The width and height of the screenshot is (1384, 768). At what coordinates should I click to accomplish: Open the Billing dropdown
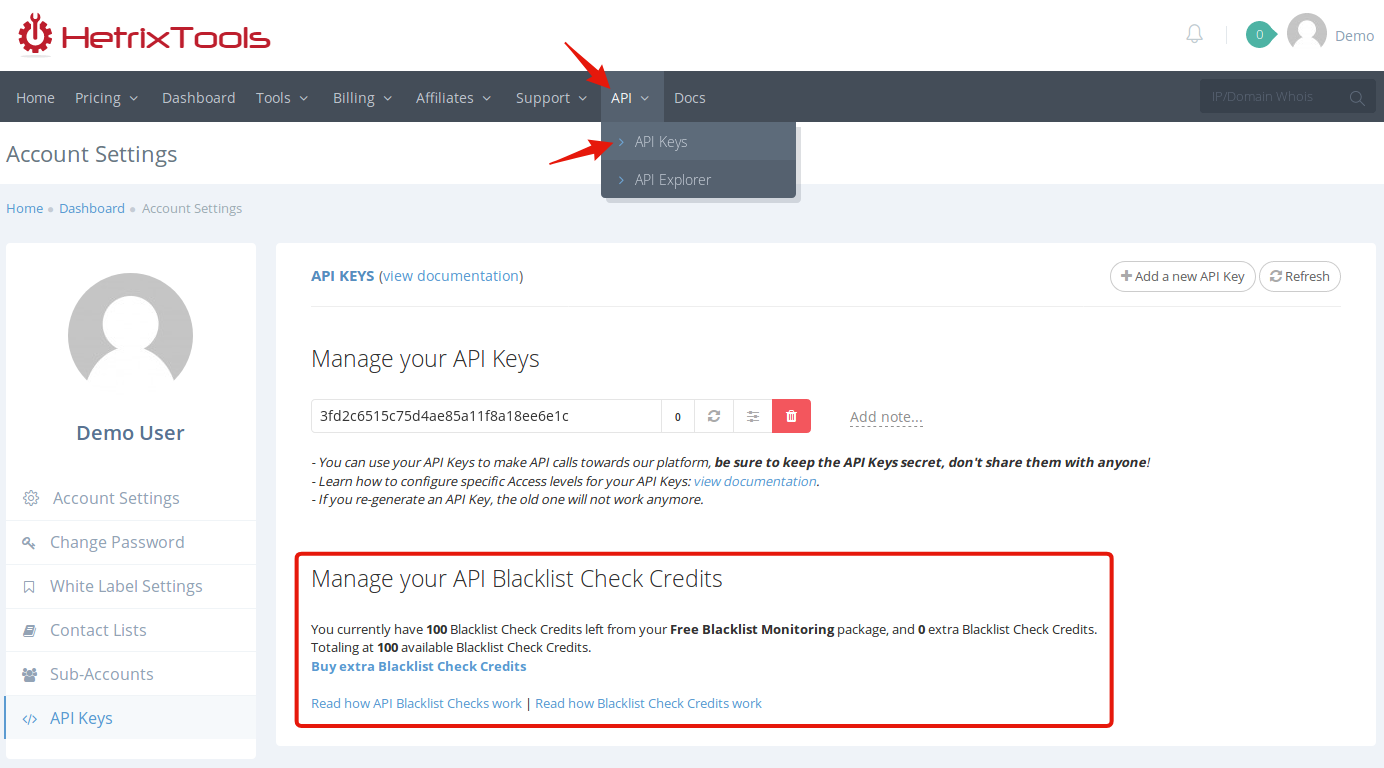click(x=362, y=97)
